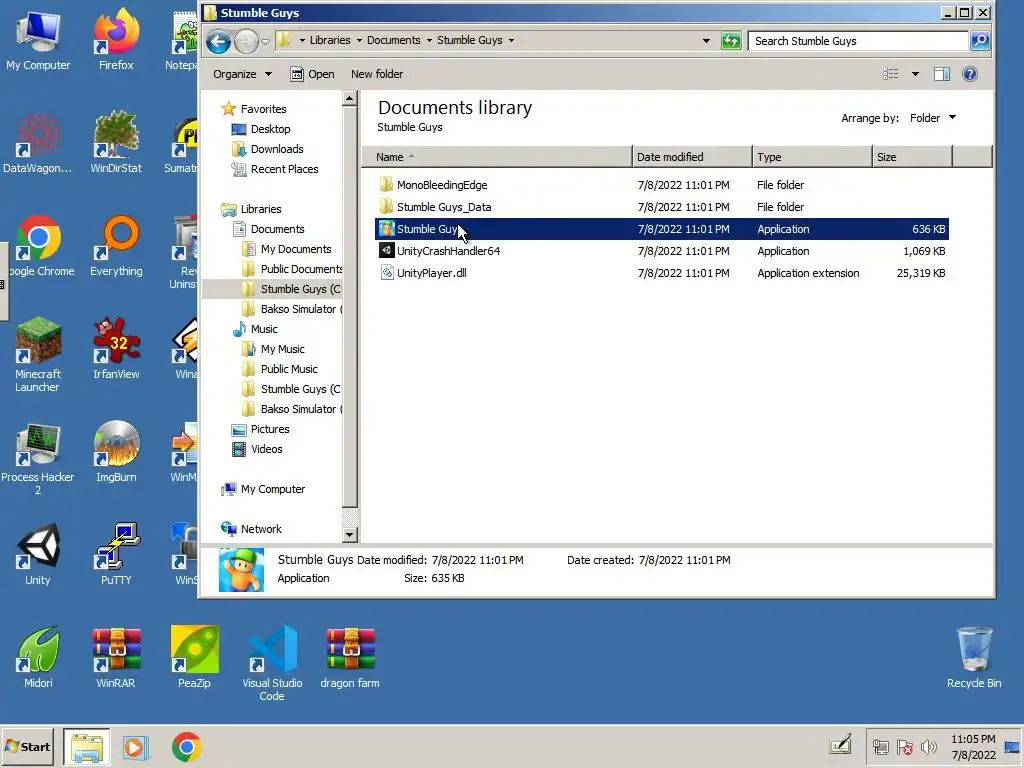
Task: Select Downloads in navigation pane
Action: (268, 149)
